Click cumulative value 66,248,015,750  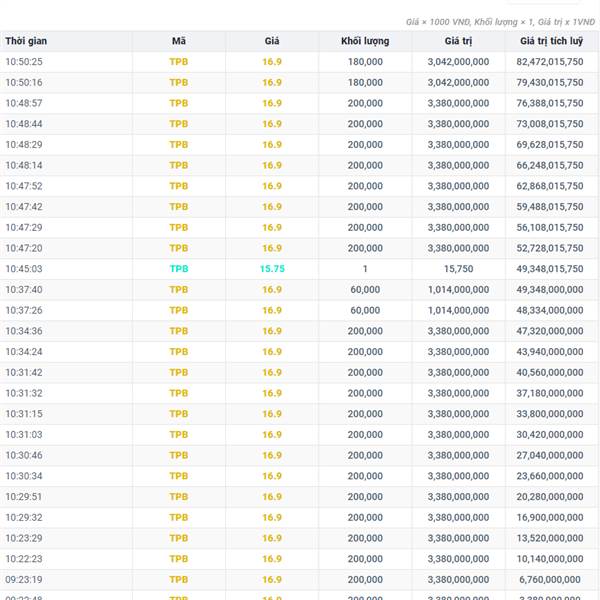click(550, 165)
